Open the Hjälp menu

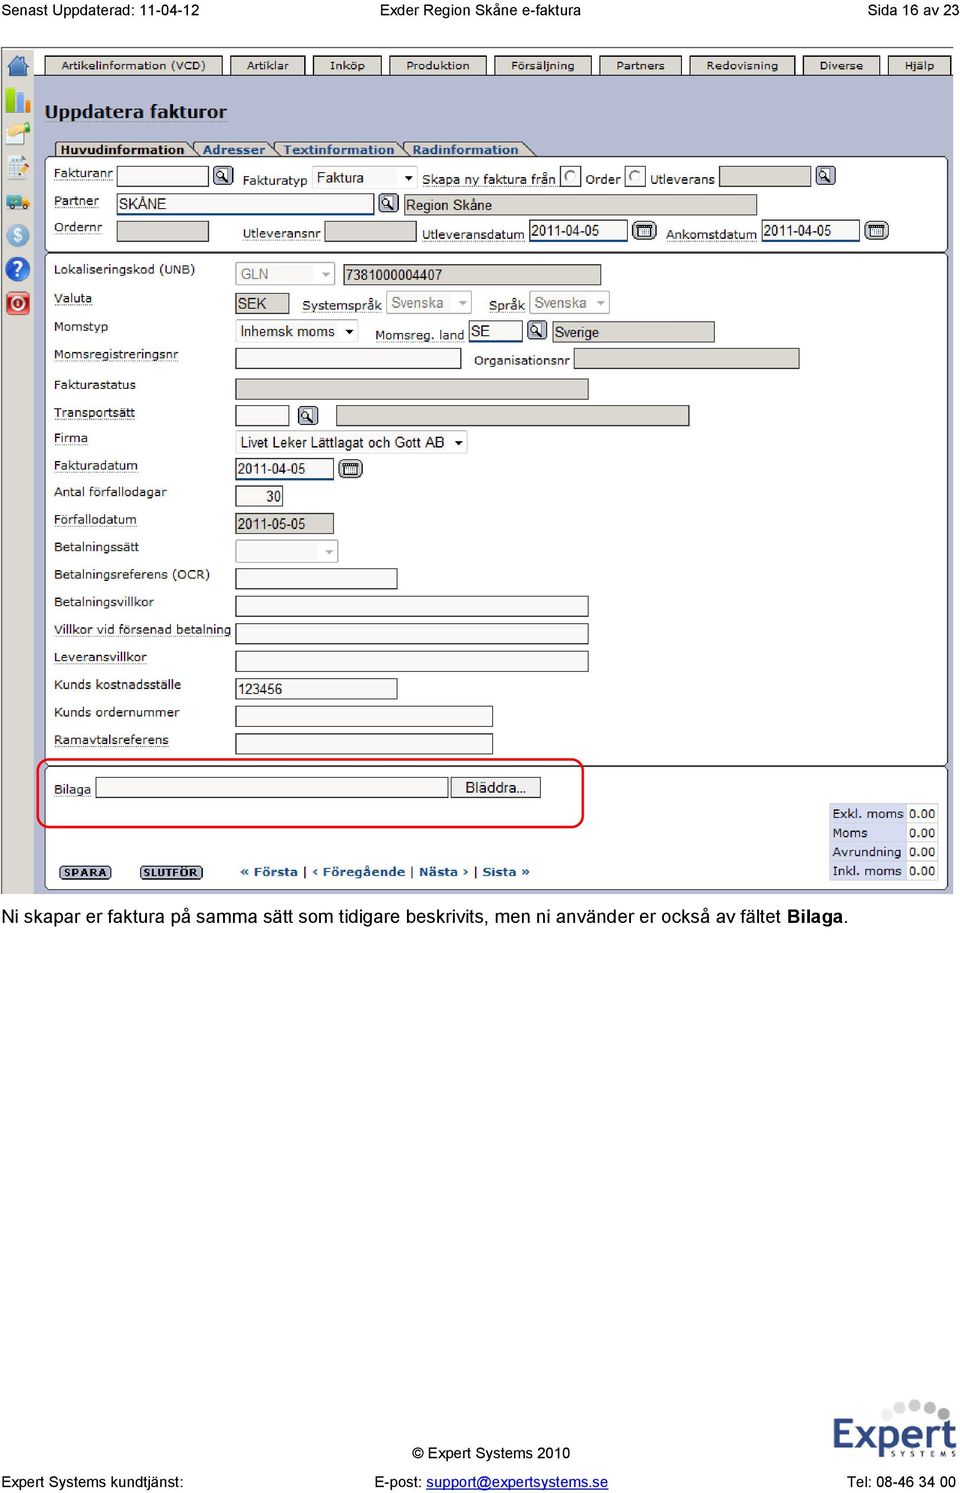tap(919, 65)
